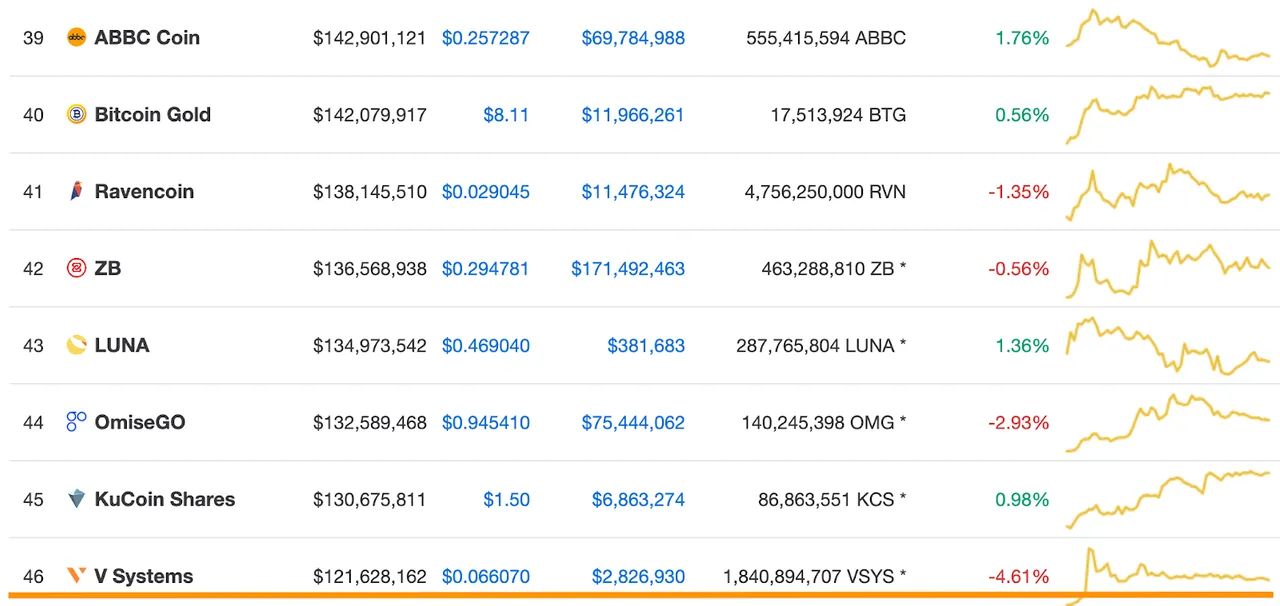Open the Ravencoin name link

[144, 192]
